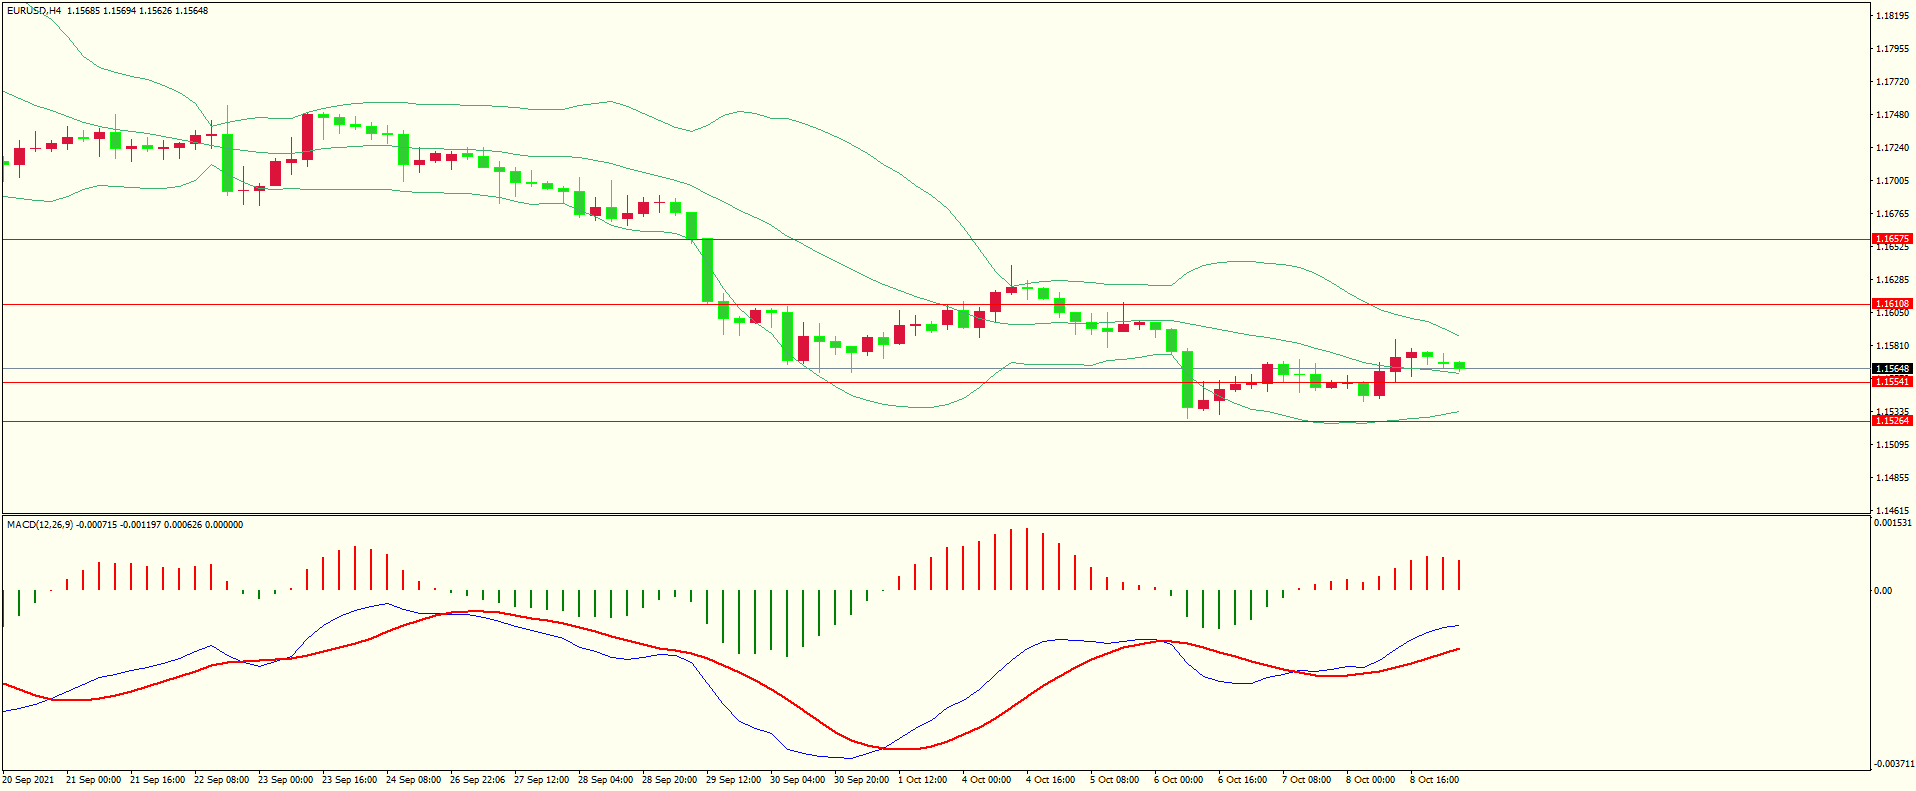Viewport: 1916px width, 791px height.
Task: Click the -0.003711 value on MACD scale
Action: click(1892, 764)
